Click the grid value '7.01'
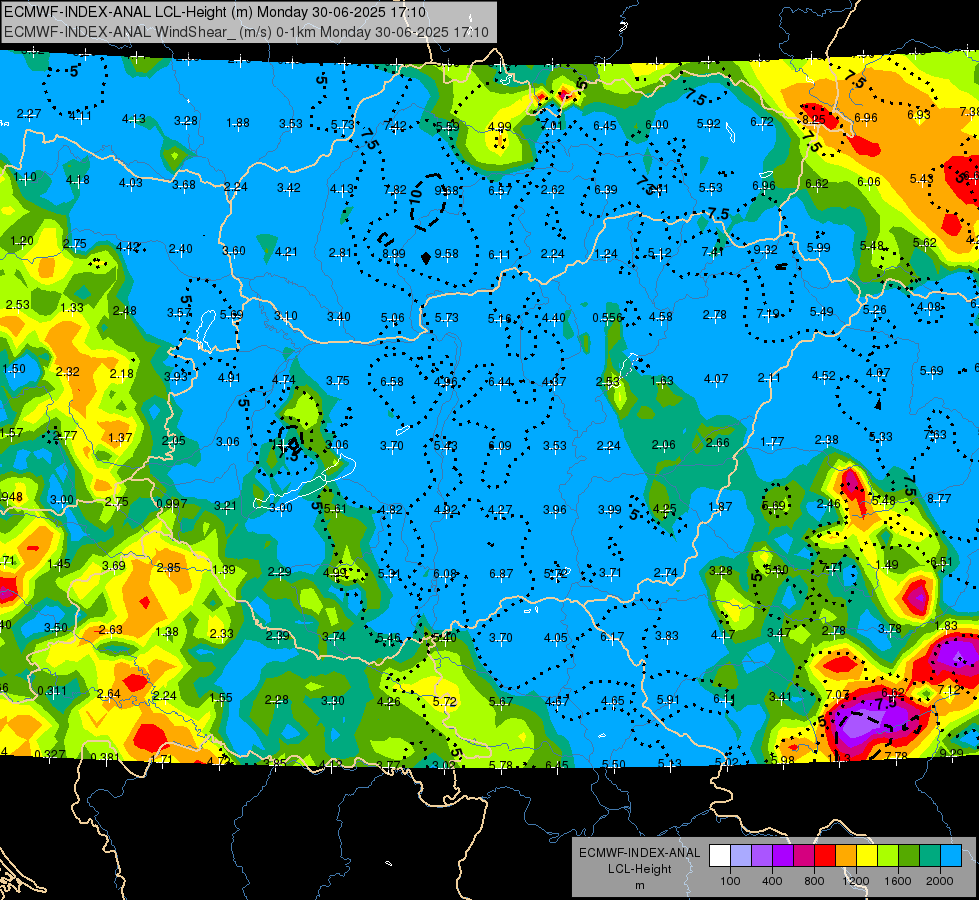Viewport: 979px width, 900px height. pyautogui.click(x=552, y=126)
